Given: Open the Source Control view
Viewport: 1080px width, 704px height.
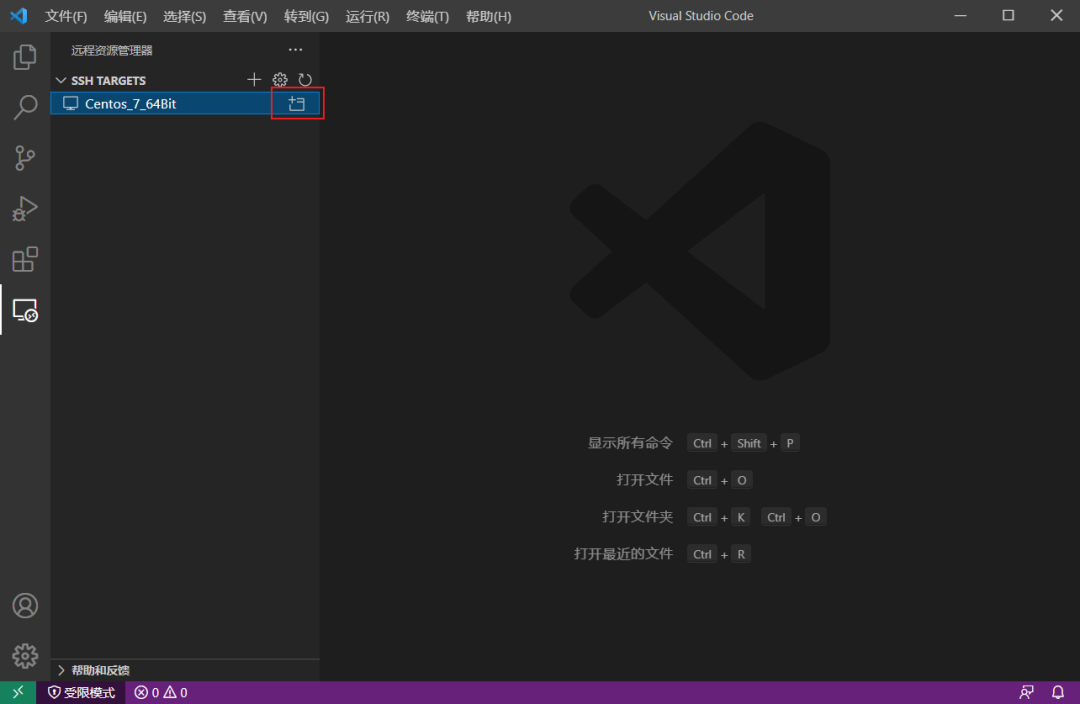Looking at the screenshot, I should point(25,158).
